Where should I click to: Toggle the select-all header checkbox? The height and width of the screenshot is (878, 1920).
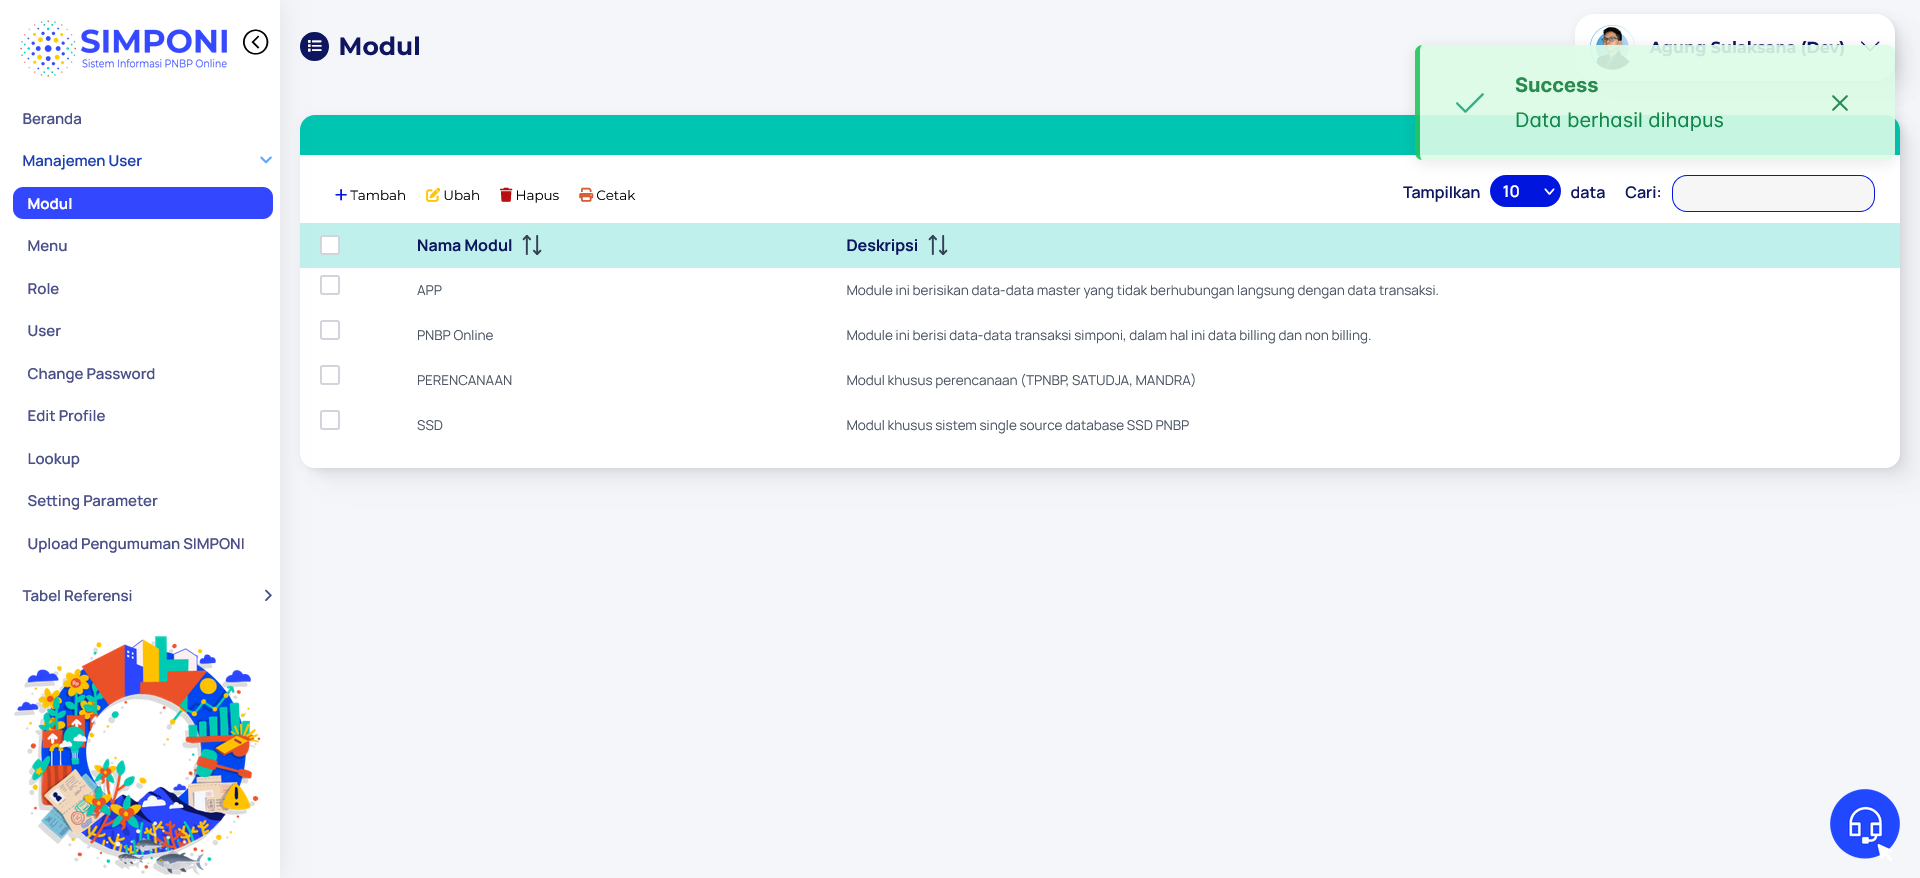[330, 245]
